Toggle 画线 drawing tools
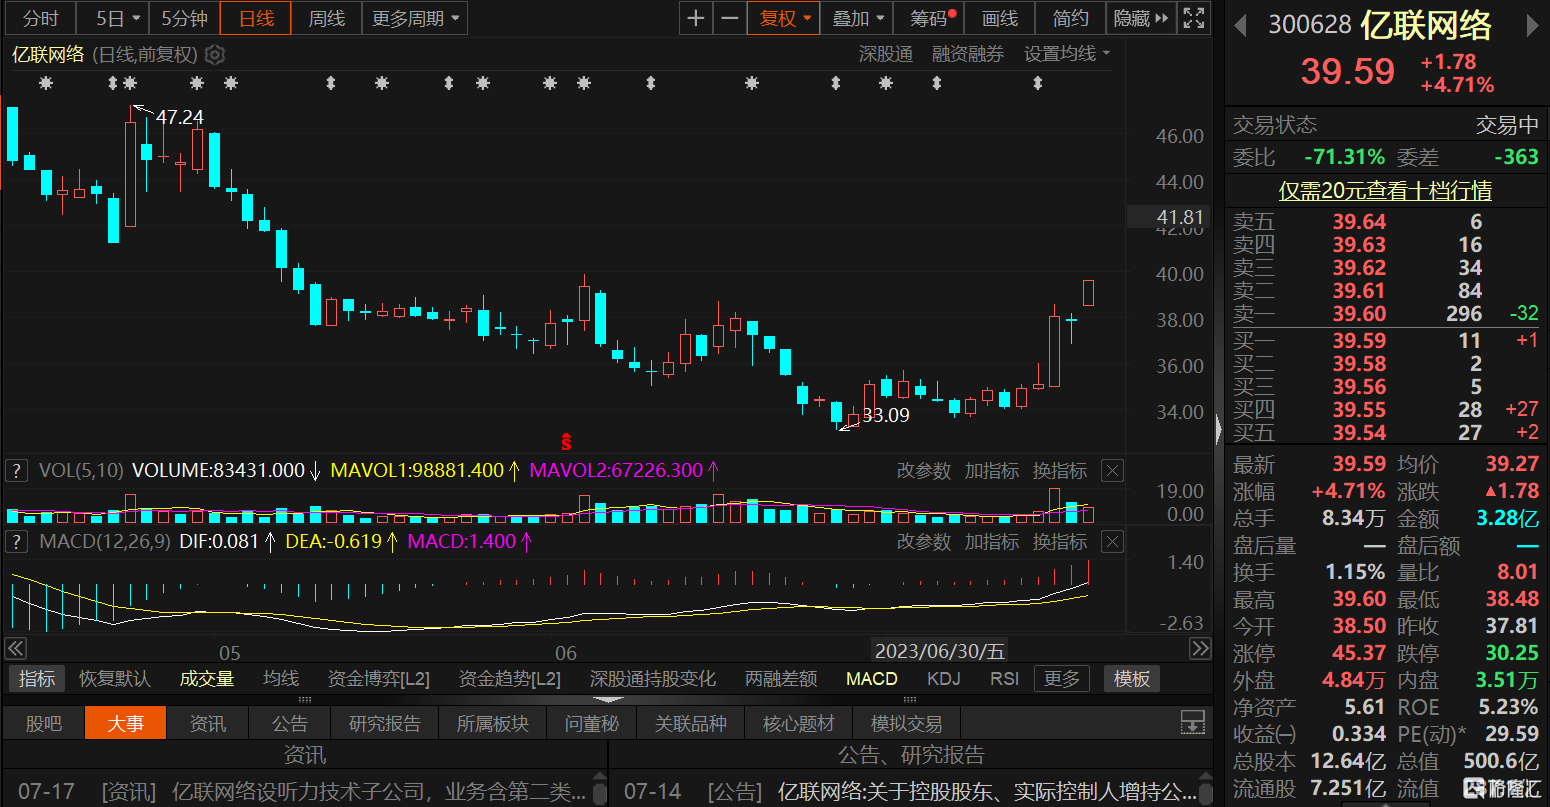This screenshot has height=807, width=1550. pos(1000,18)
